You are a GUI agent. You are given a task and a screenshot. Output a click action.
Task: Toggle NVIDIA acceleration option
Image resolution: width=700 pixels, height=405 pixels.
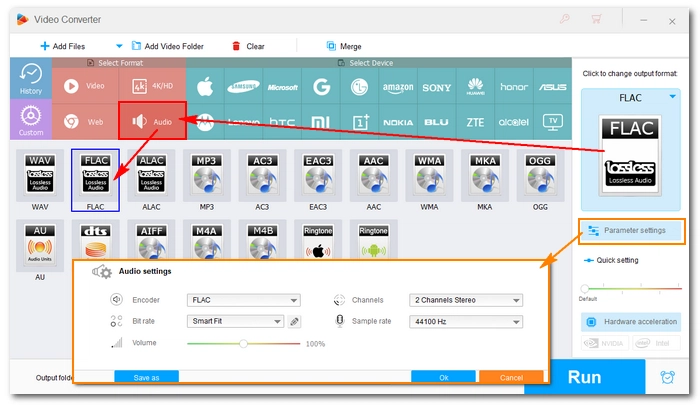pos(605,343)
